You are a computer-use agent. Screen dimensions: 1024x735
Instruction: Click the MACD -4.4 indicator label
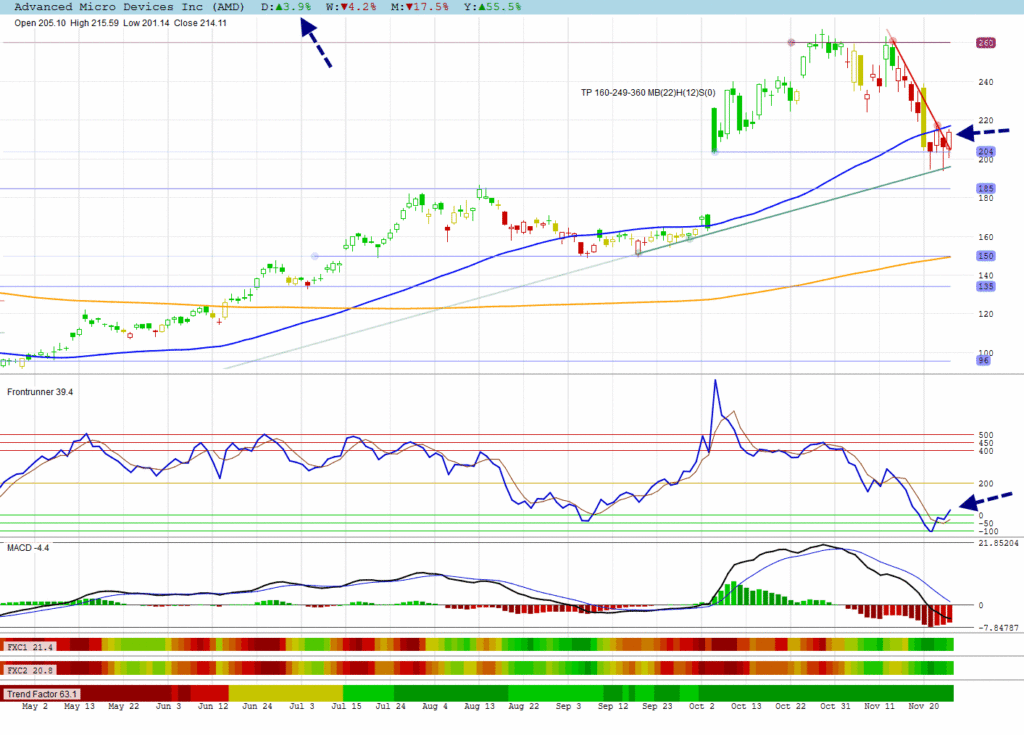click(x=28, y=548)
